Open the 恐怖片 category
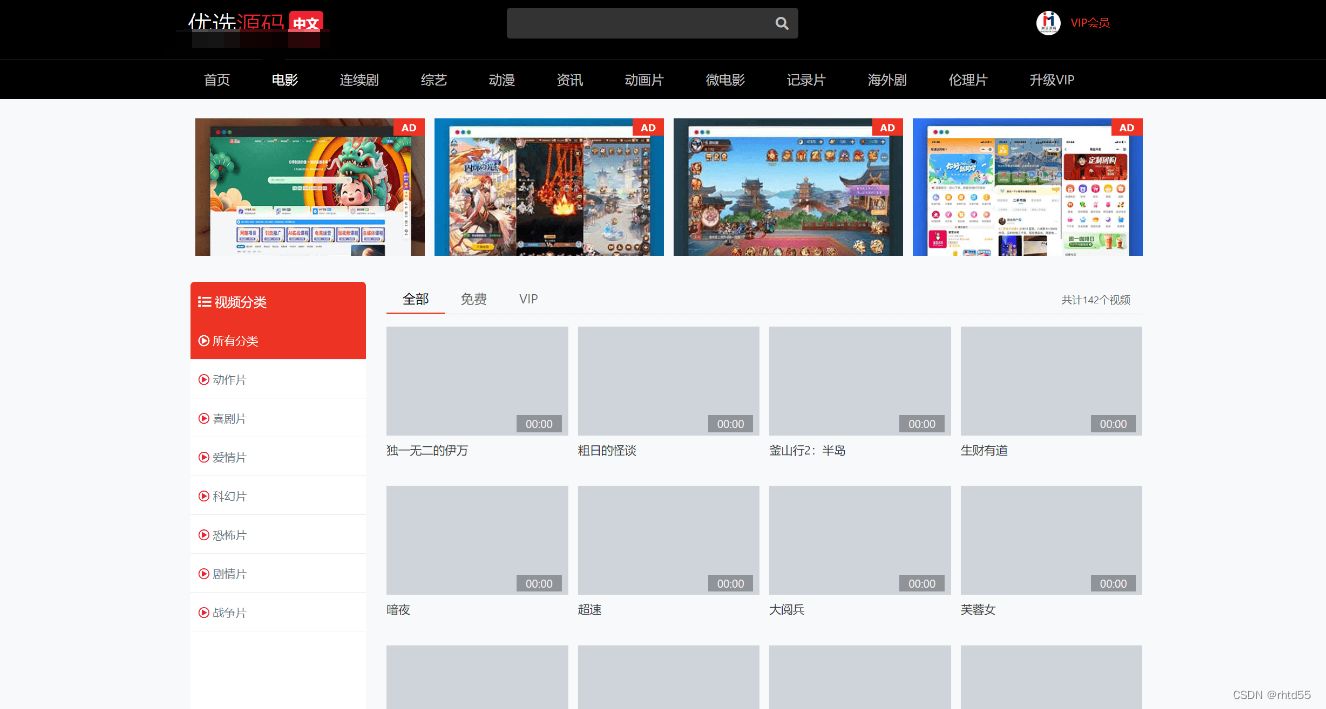1326x709 pixels. [229, 536]
